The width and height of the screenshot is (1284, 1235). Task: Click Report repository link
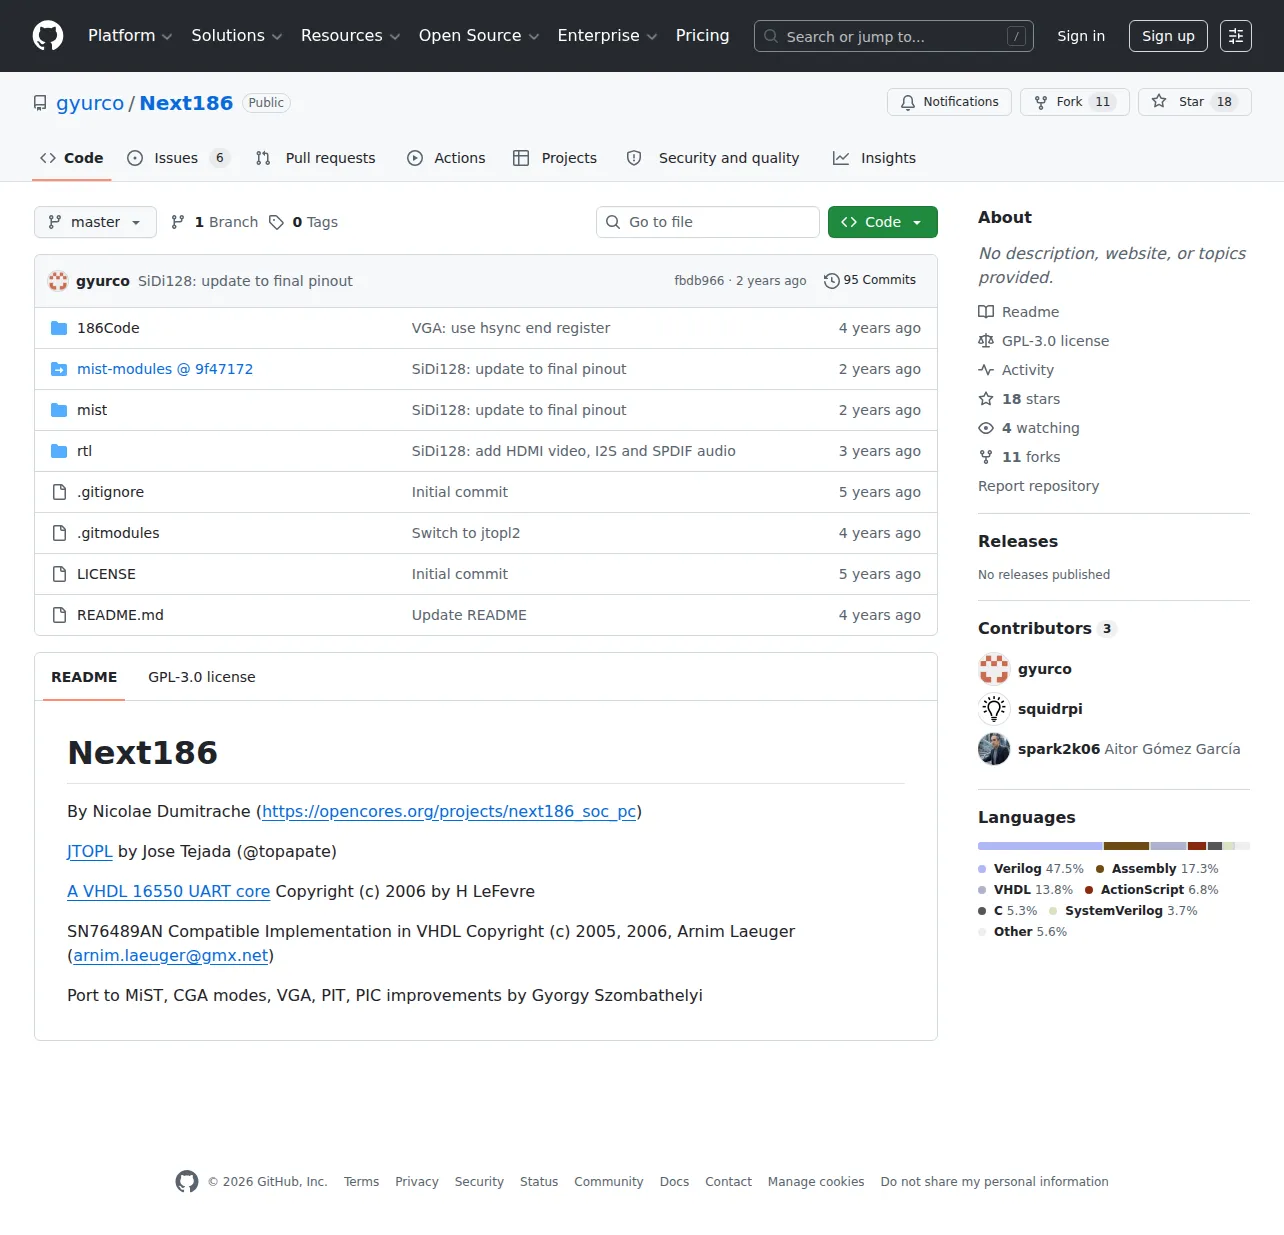pyautogui.click(x=1038, y=486)
